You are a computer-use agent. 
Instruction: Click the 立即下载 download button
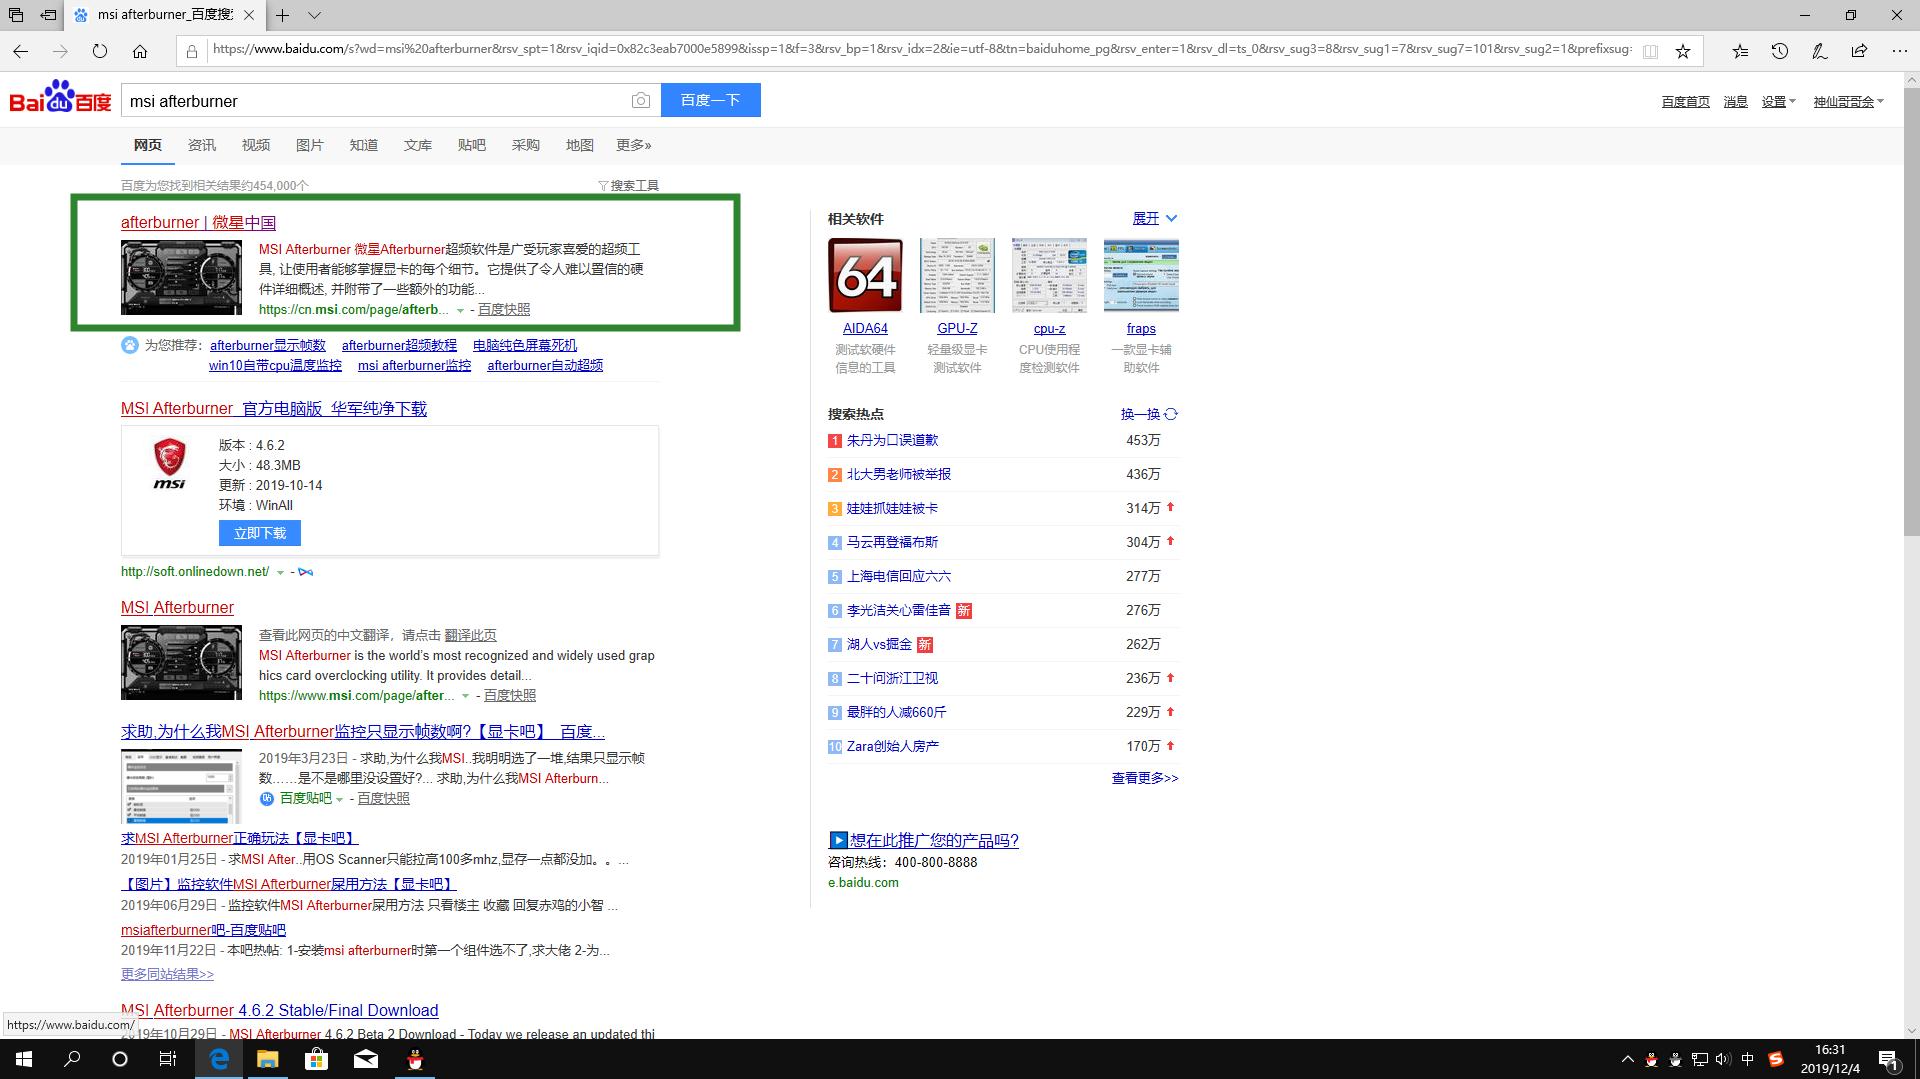coord(260,533)
